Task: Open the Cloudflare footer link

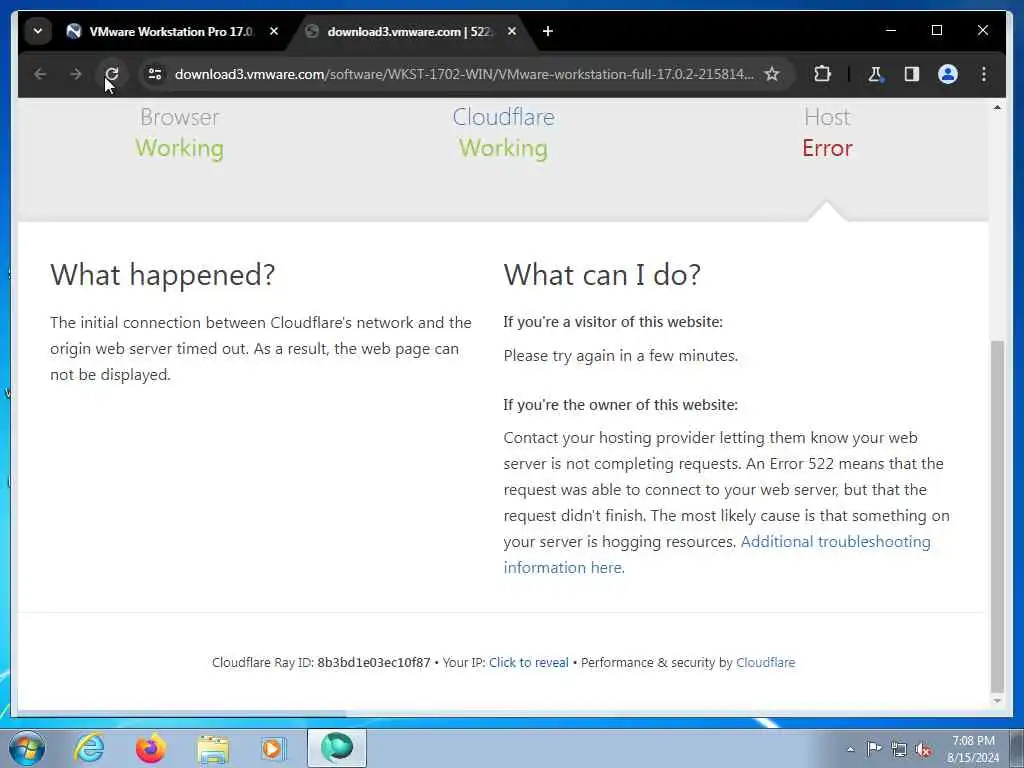Action: click(x=765, y=662)
